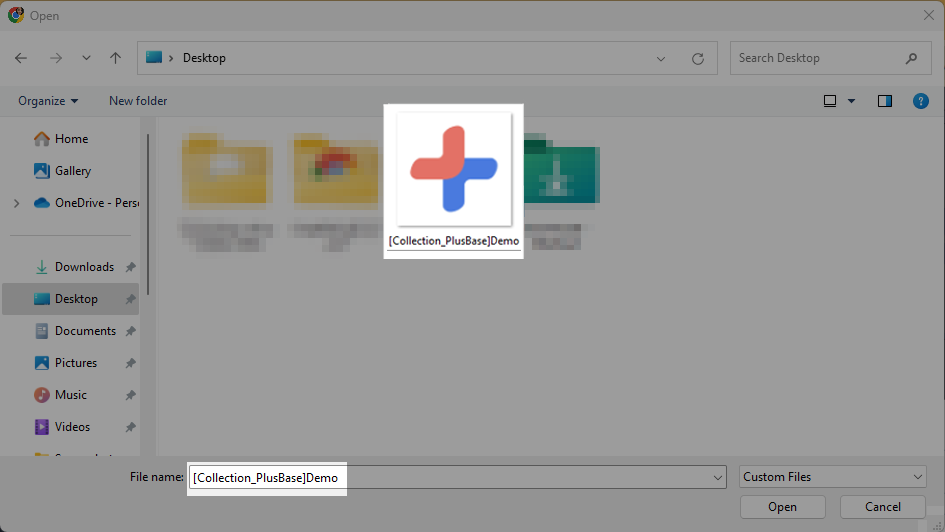
Task: Select the [Collection_PlusBase]Demo file thumbnail
Action: pyautogui.click(x=454, y=170)
